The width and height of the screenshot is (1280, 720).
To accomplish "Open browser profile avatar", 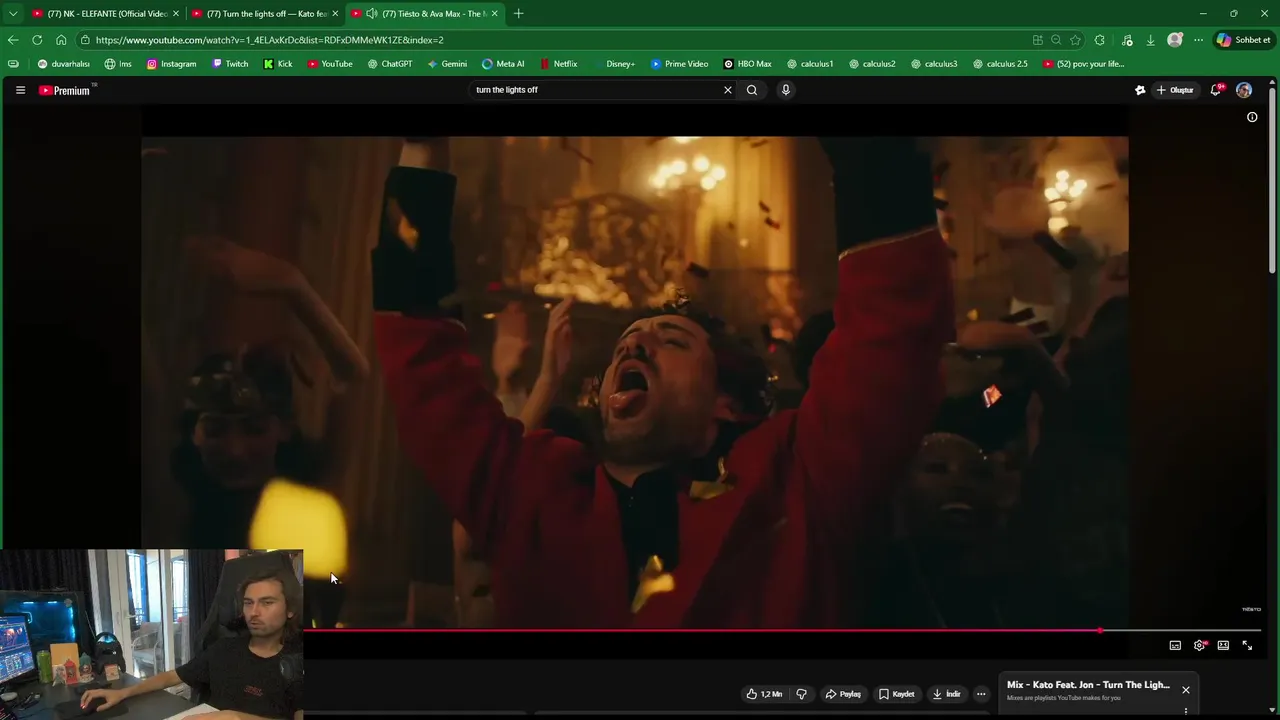I will (x=1175, y=40).
